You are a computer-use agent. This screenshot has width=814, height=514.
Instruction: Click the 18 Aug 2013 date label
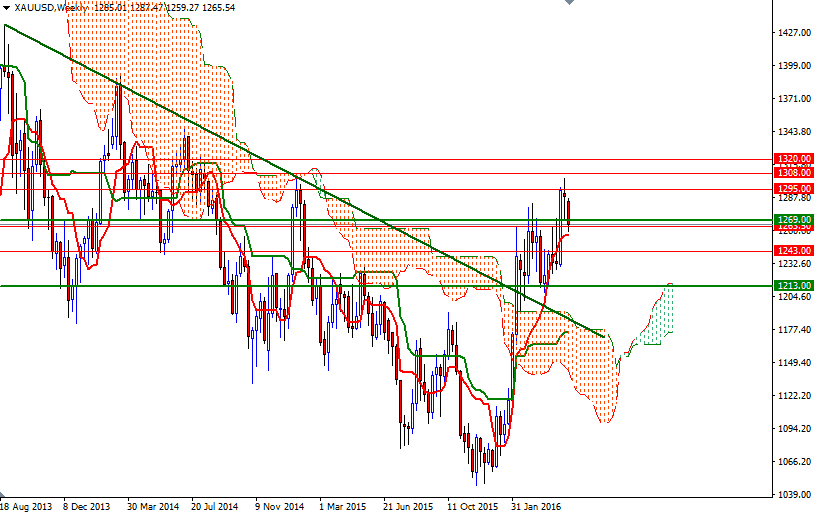(x=26, y=506)
